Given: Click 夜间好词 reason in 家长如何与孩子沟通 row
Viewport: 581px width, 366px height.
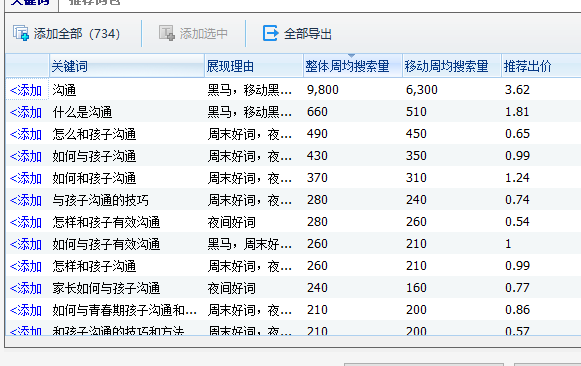Looking at the screenshot, I should pyautogui.click(x=232, y=288).
